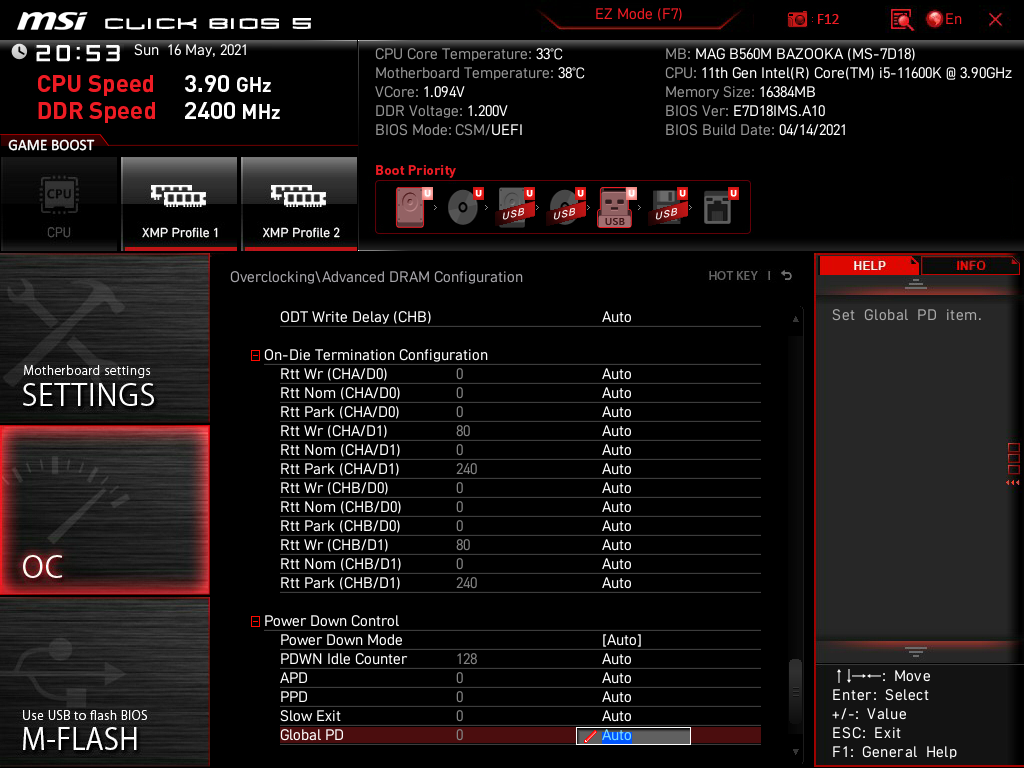Click the help panel bottom resize handle
1024x768 pixels.
click(916, 652)
